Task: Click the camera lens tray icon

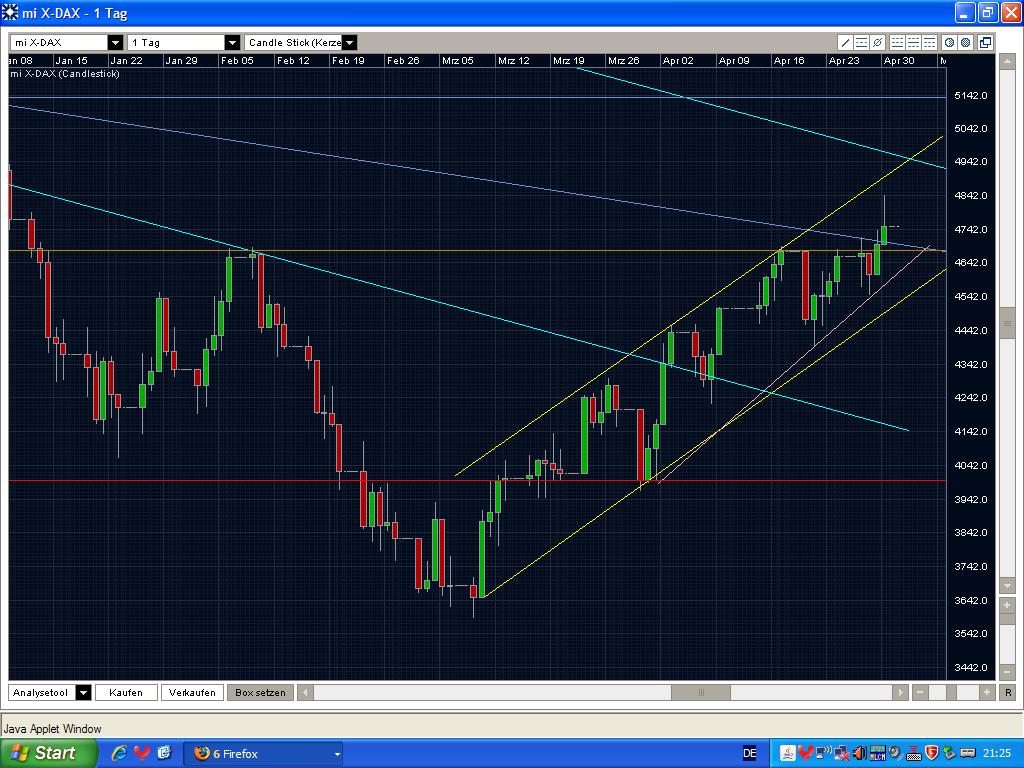Action: (x=895, y=753)
